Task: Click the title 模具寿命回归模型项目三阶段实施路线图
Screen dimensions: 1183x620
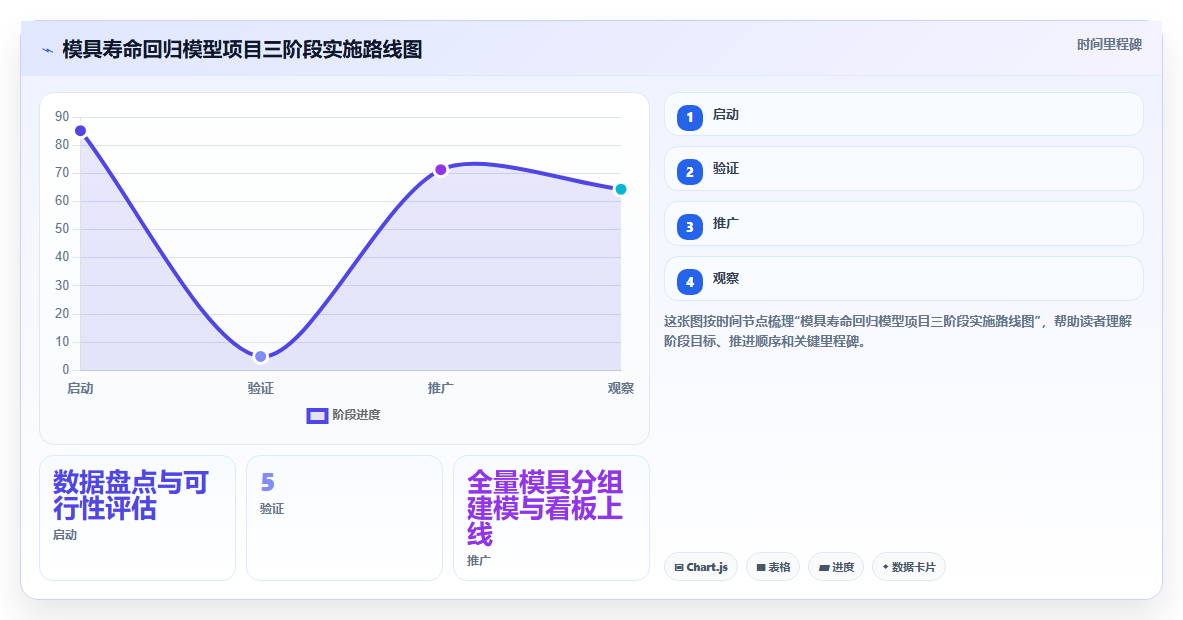Action: click(242, 50)
